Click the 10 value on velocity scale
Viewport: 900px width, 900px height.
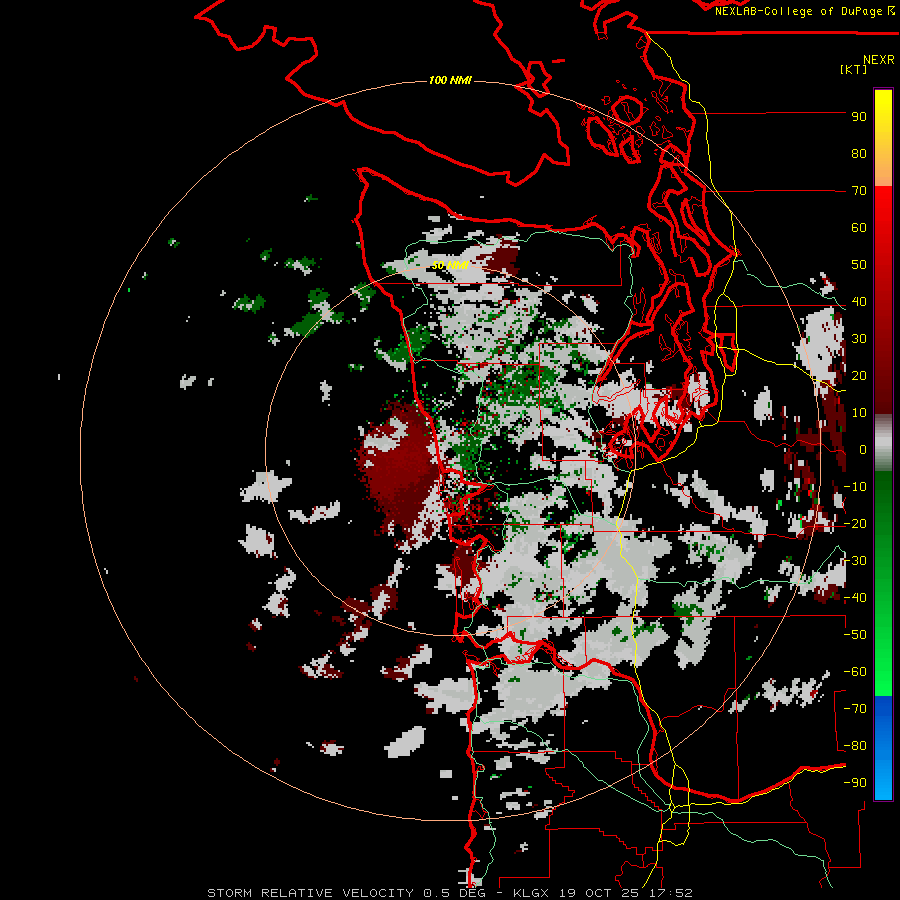[859, 413]
